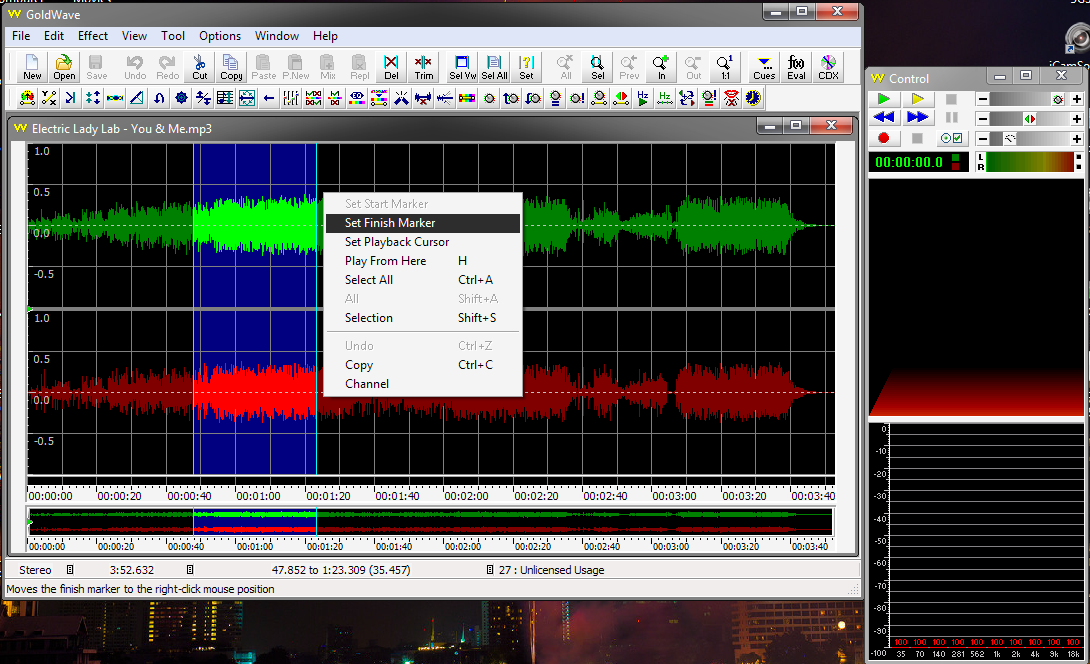The height and width of the screenshot is (664, 1090).
Task: Click the overview waveform strip below timeline
Action: click(430, 522)
